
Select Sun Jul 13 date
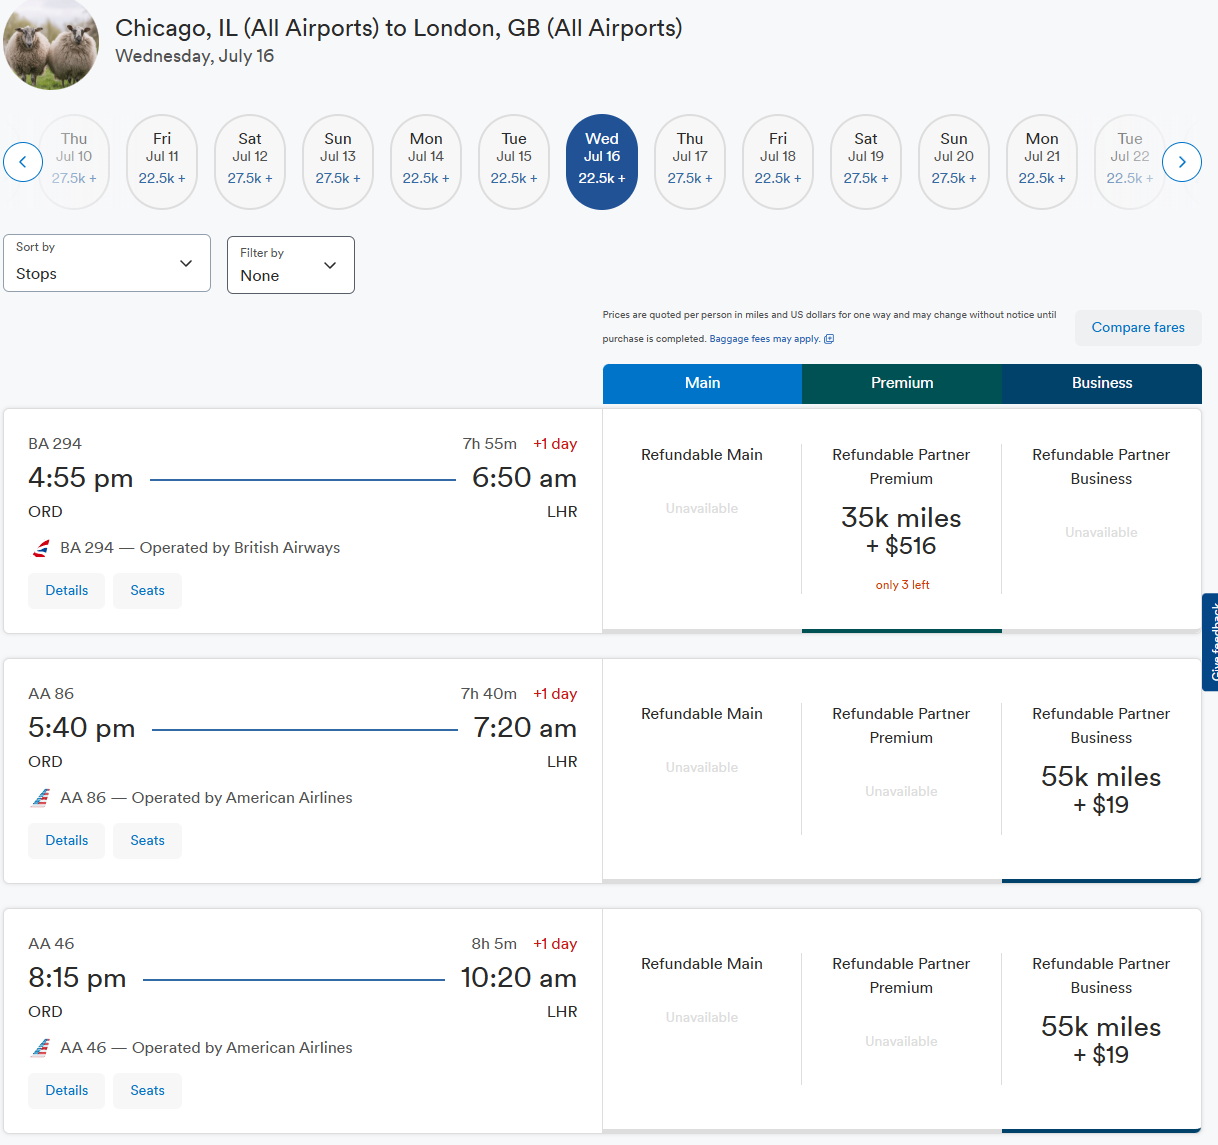click(338, 162)
